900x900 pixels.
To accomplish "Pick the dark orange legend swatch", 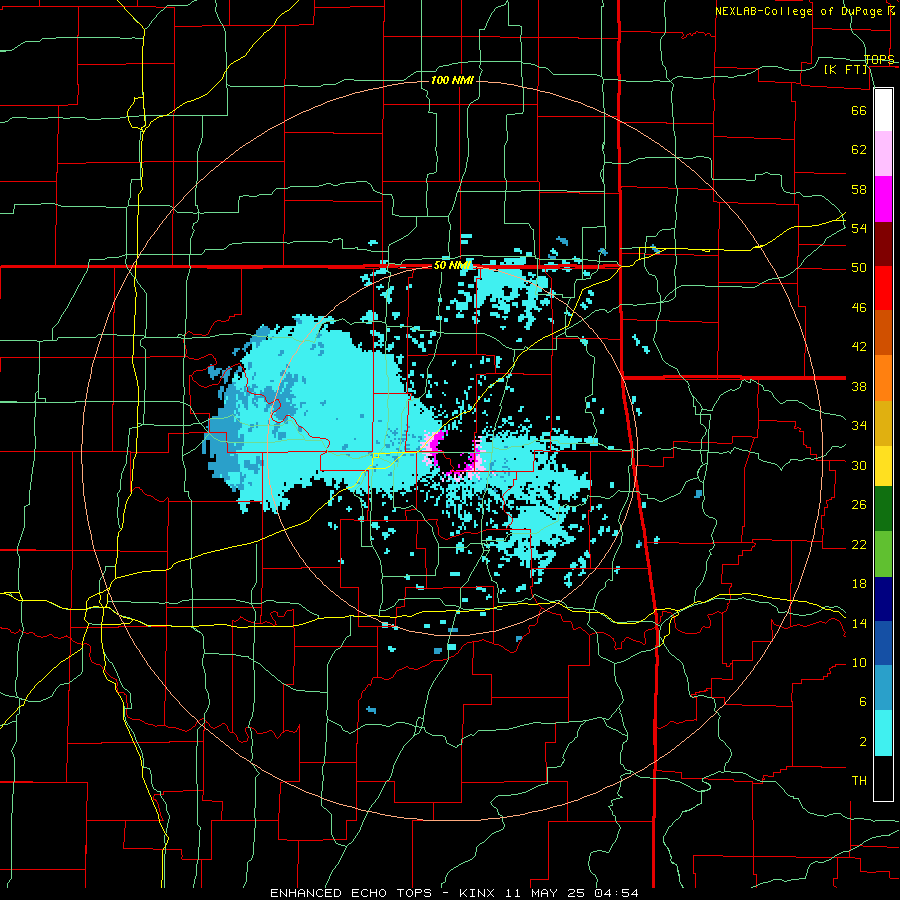I will 883,332.
